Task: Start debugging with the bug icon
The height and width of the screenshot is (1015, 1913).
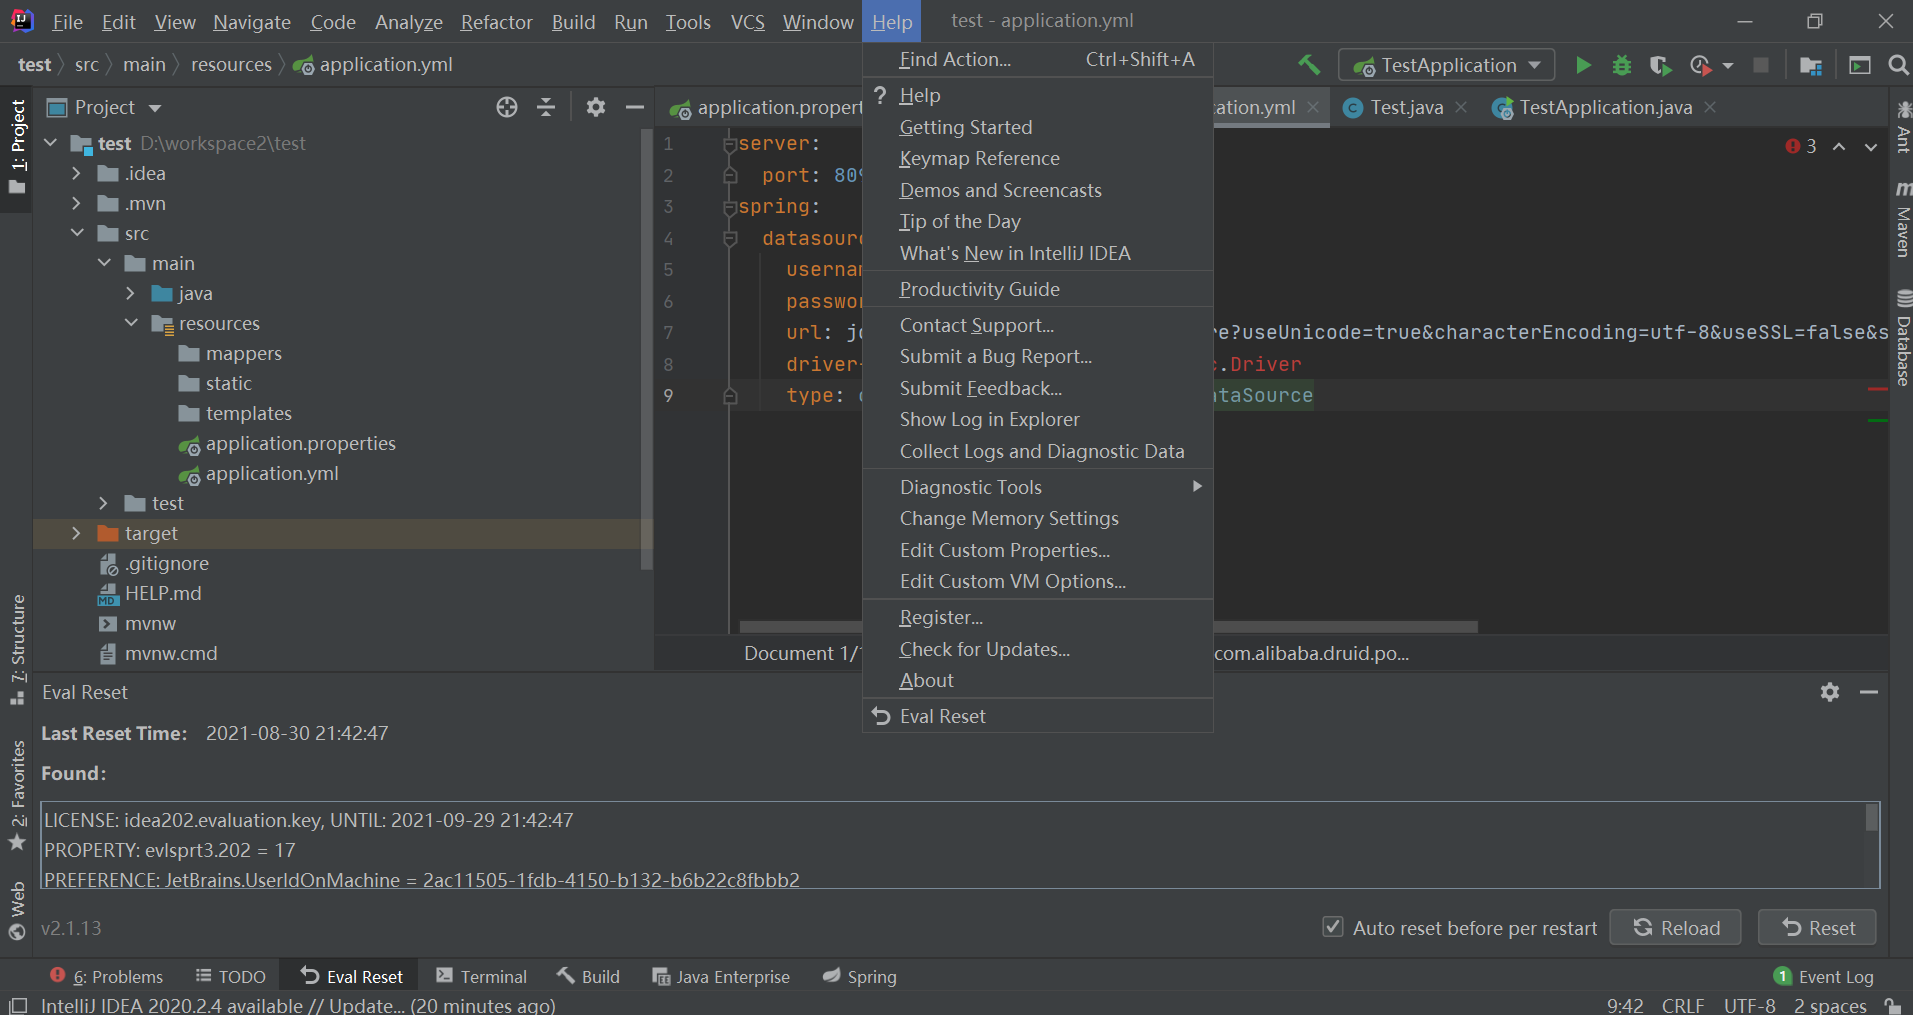Action: coord(1622,65)
